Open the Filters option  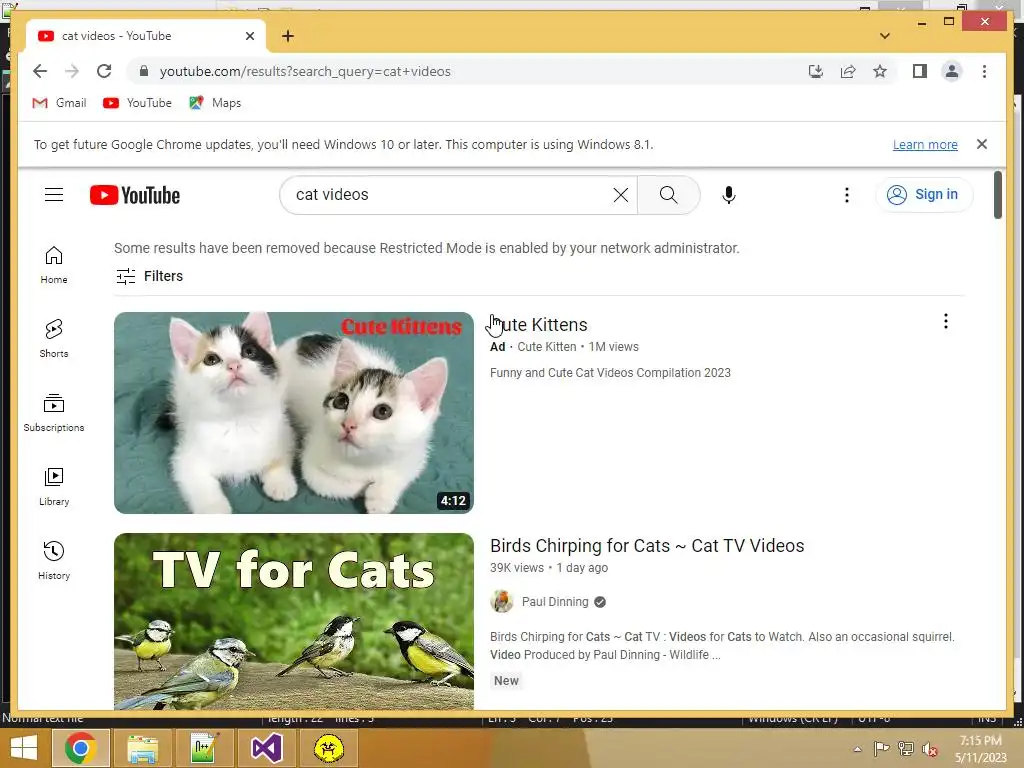(150, 276)
